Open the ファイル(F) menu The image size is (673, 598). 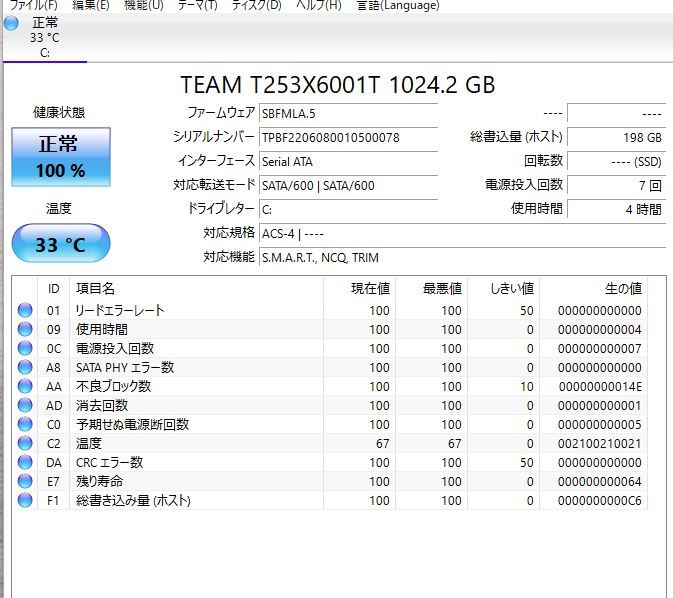coord(33,5)
